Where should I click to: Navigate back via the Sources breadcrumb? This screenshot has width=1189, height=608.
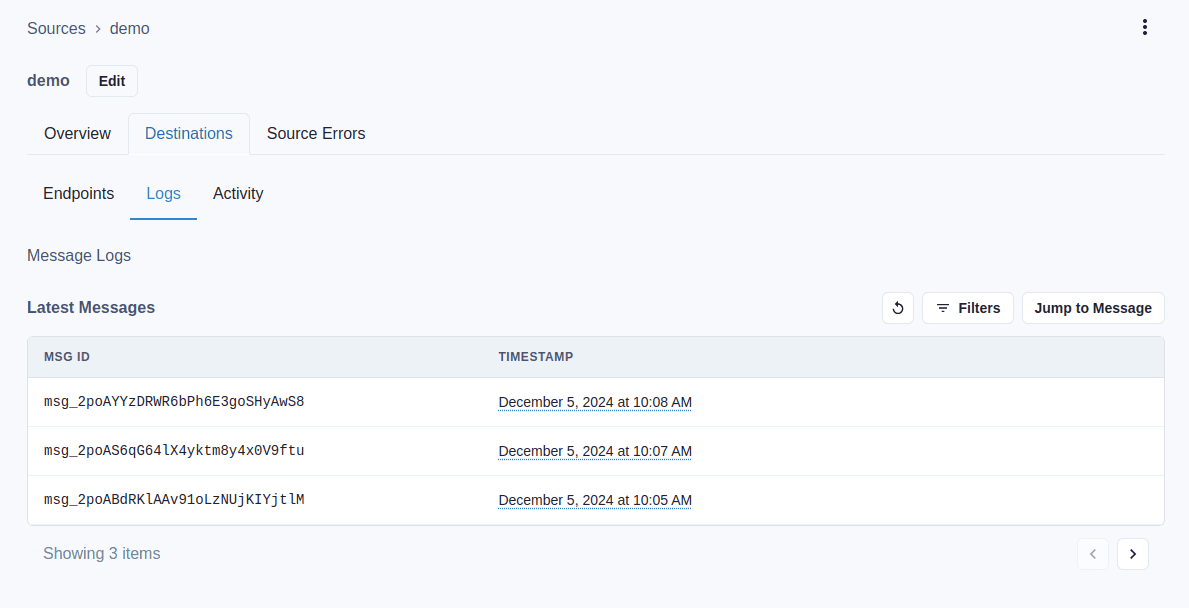(x=56, y=28)
